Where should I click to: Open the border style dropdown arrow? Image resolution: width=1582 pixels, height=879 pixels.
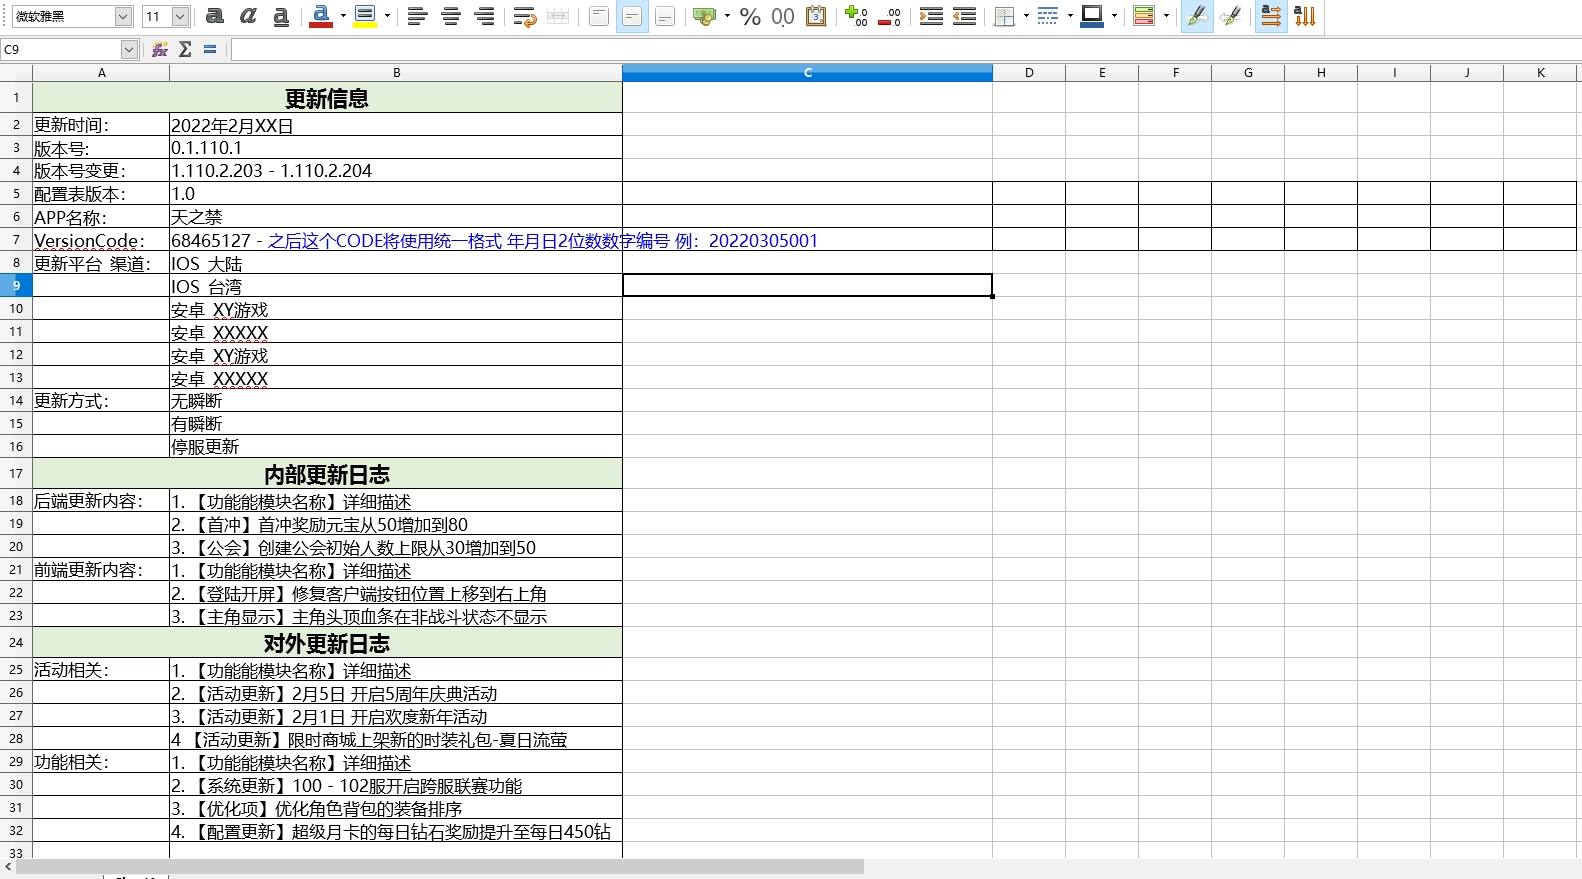[1070, 16]
